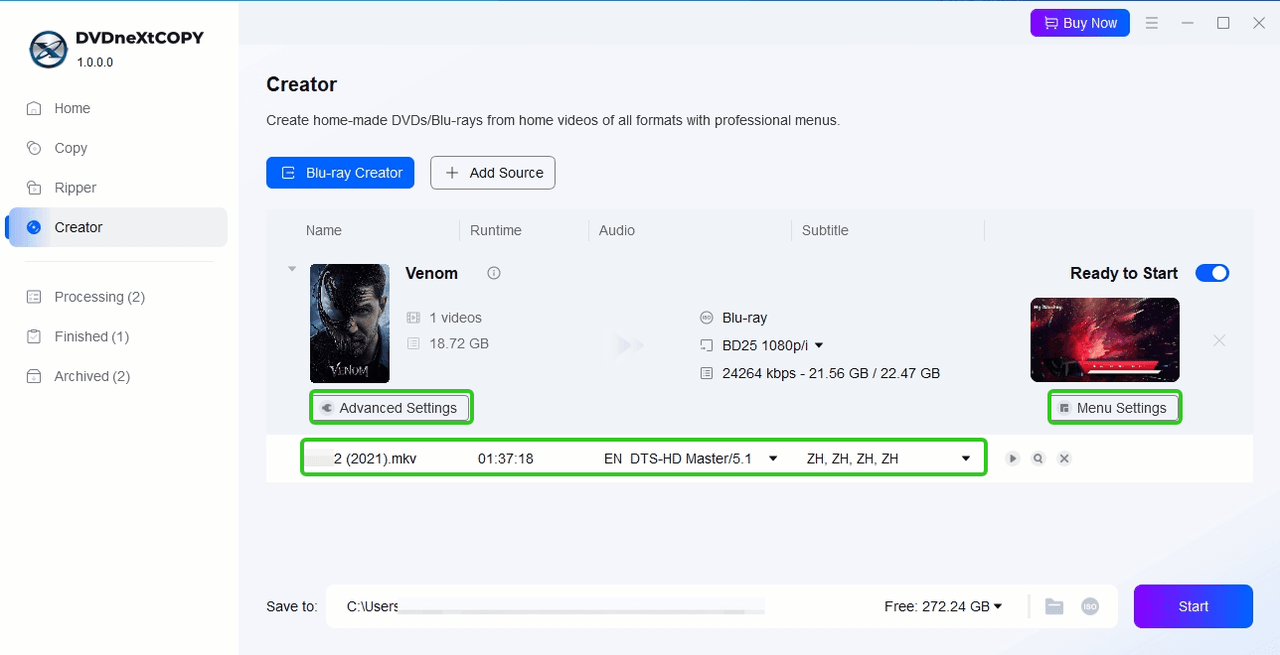Select the Creator sidebar item
This screenshot has width=1280, height=655.
117,227
